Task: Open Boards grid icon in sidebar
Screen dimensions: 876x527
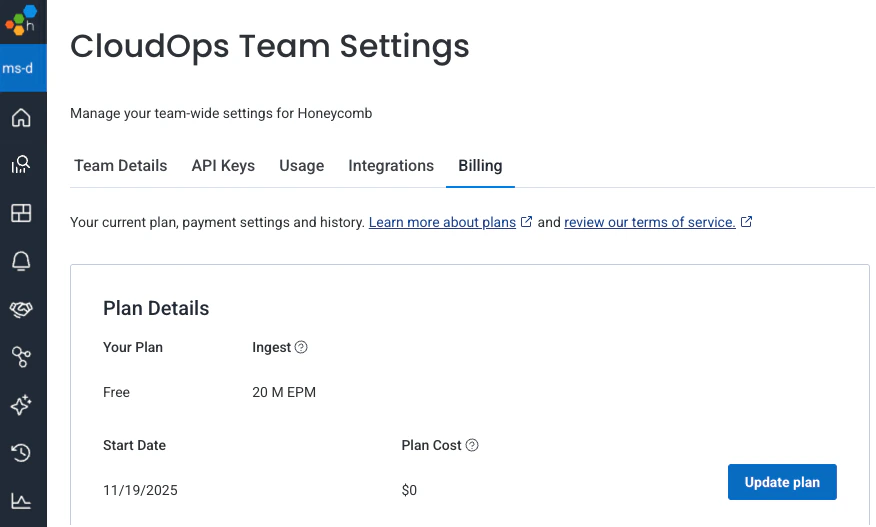Action: pyautogui.click(x=21, y=213)
